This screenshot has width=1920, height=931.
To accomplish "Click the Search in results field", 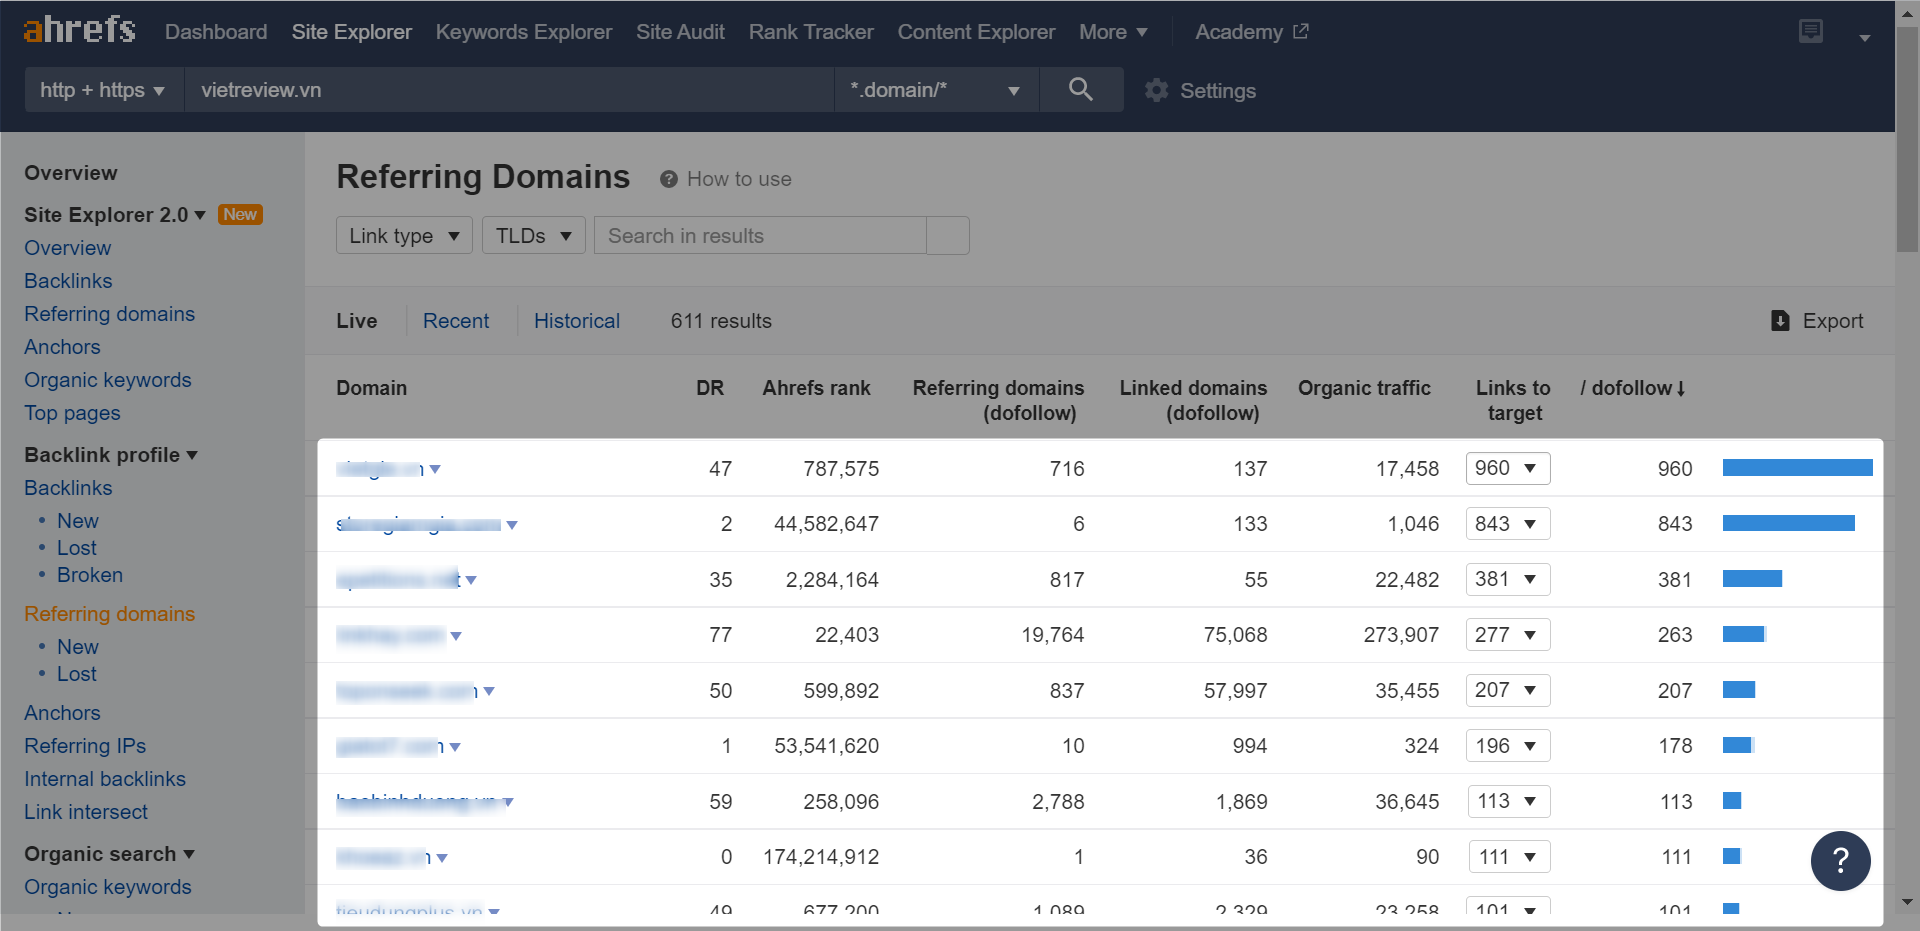I will [x=760, y=236].
